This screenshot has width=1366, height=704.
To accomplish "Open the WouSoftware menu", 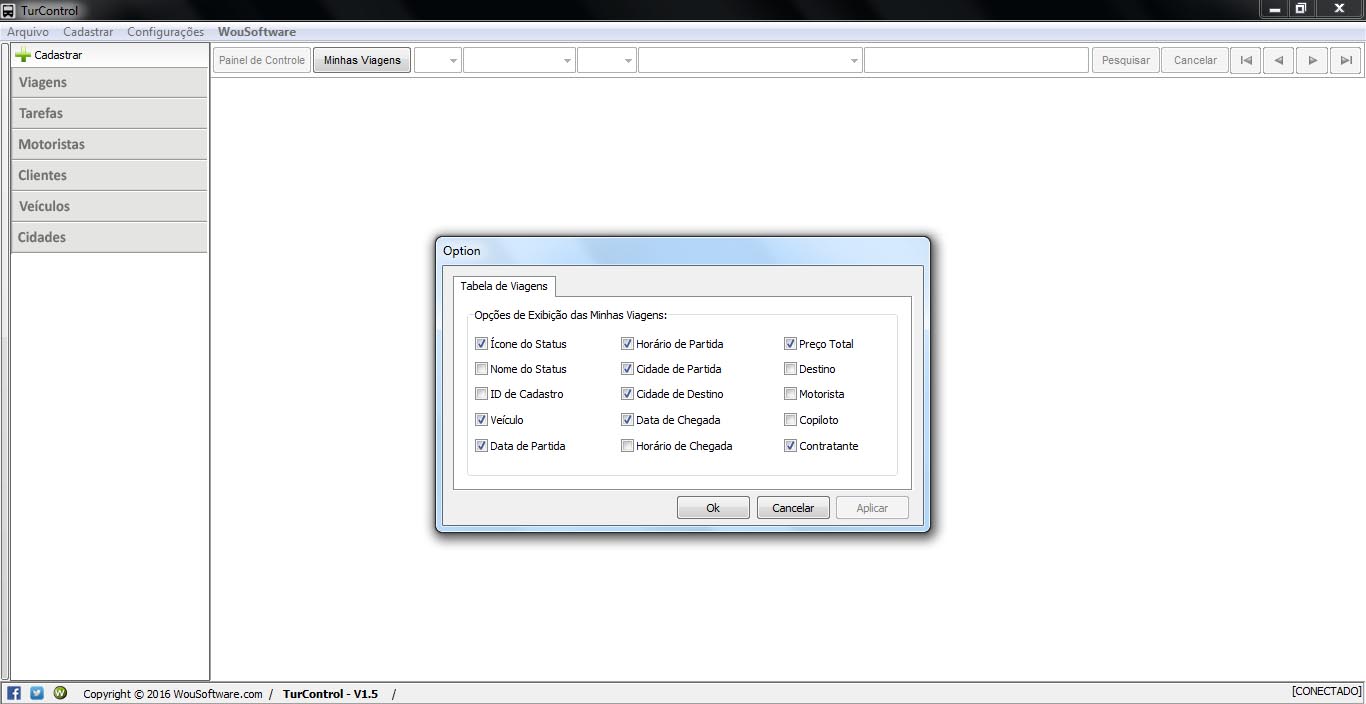I will pos(257,32).
